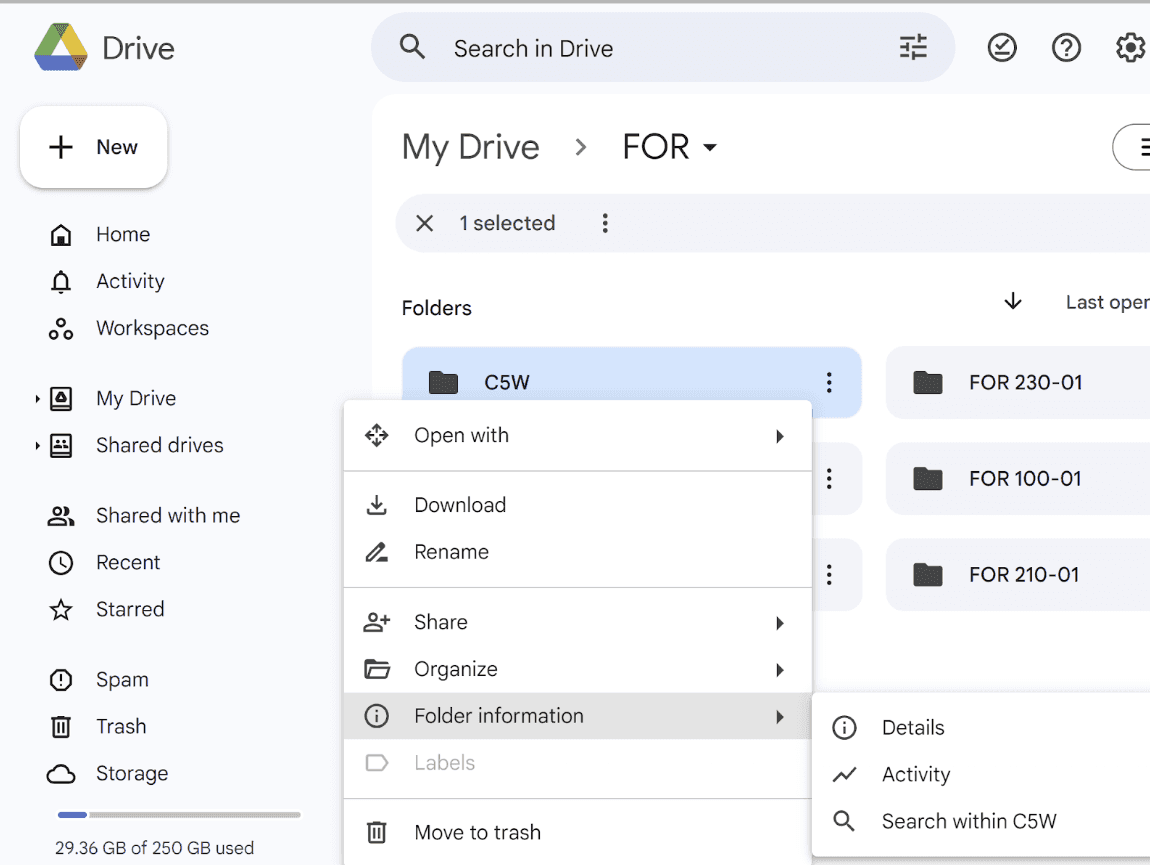The image size is (1150, 865).
Task: Open Activity in the Folder information submenu
Action: [x=981, y=775]
